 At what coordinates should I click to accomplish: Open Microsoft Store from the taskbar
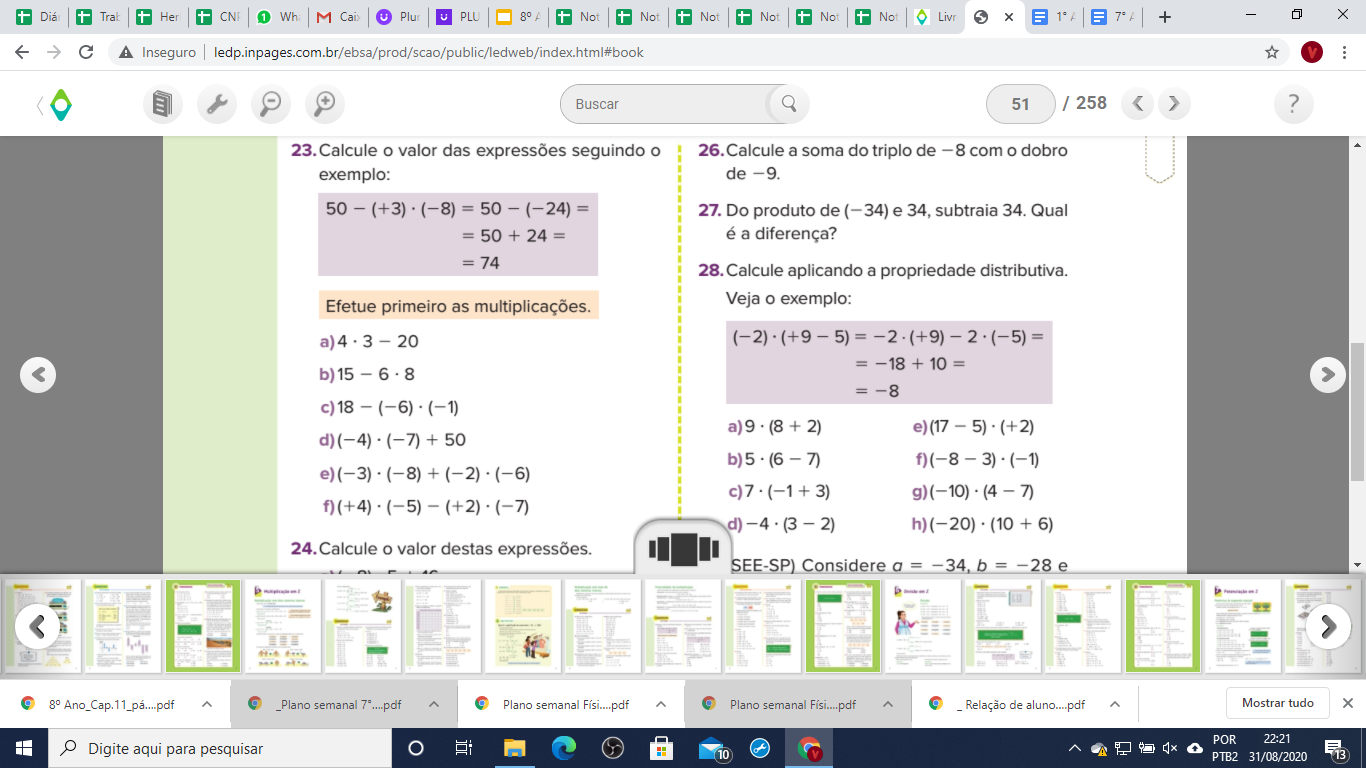click(x=661, y=748)
